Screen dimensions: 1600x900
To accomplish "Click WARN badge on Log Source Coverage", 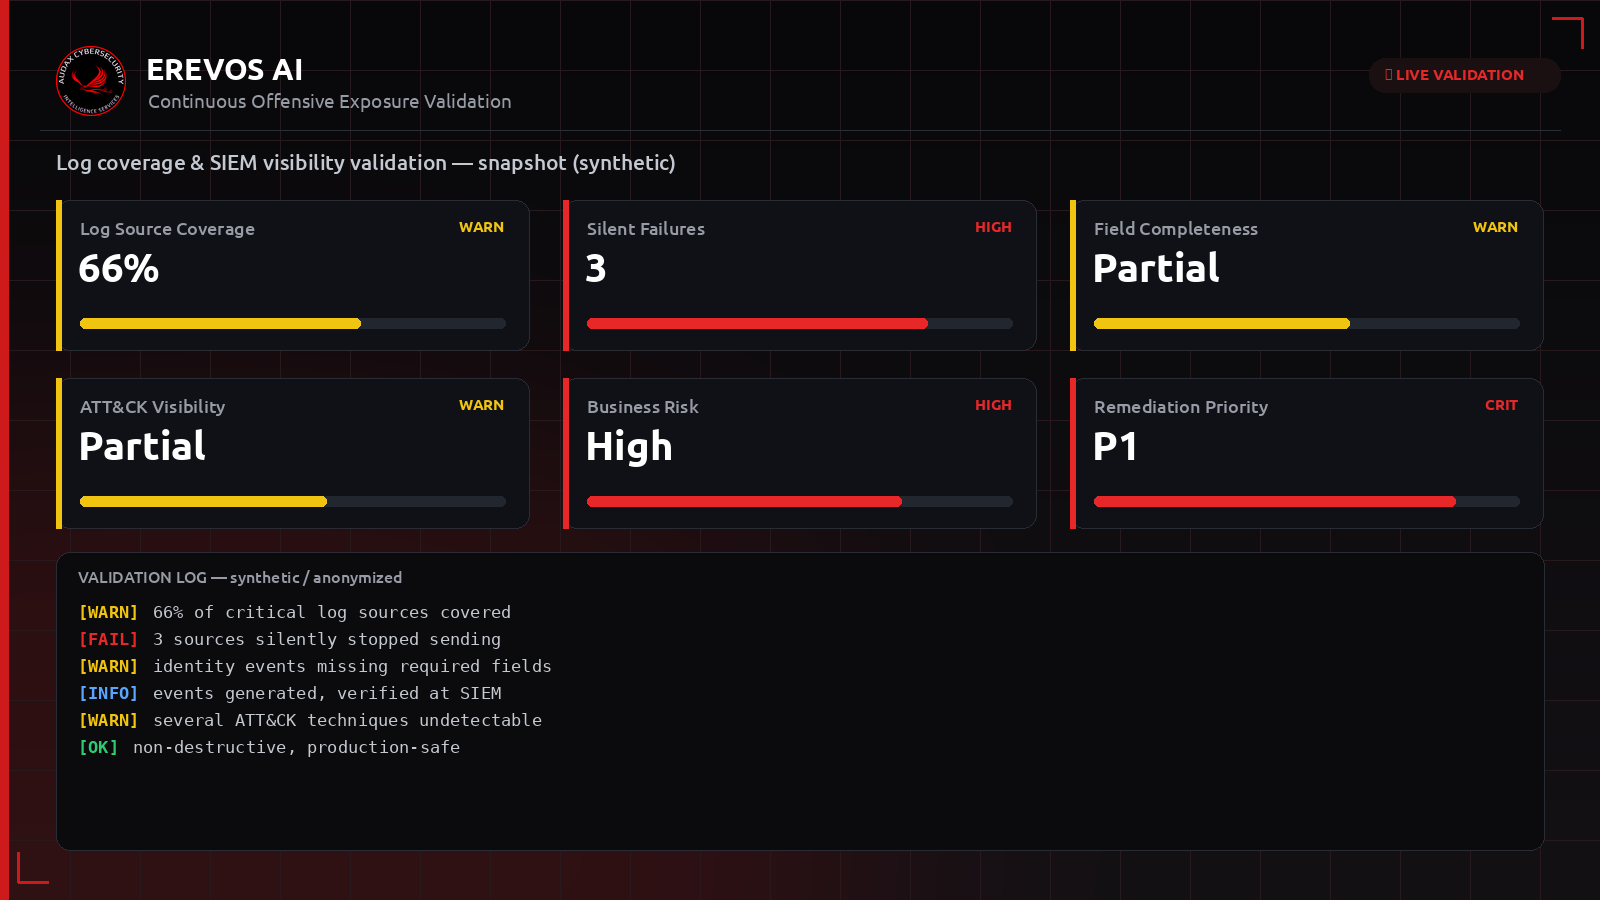I will (481, 227).
